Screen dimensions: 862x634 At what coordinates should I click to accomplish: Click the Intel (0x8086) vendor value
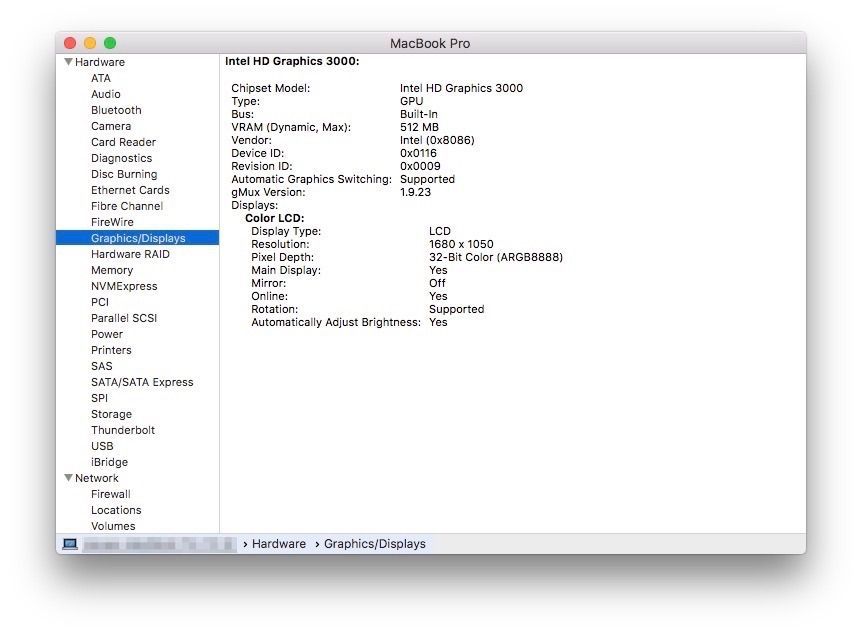point(437,140)
